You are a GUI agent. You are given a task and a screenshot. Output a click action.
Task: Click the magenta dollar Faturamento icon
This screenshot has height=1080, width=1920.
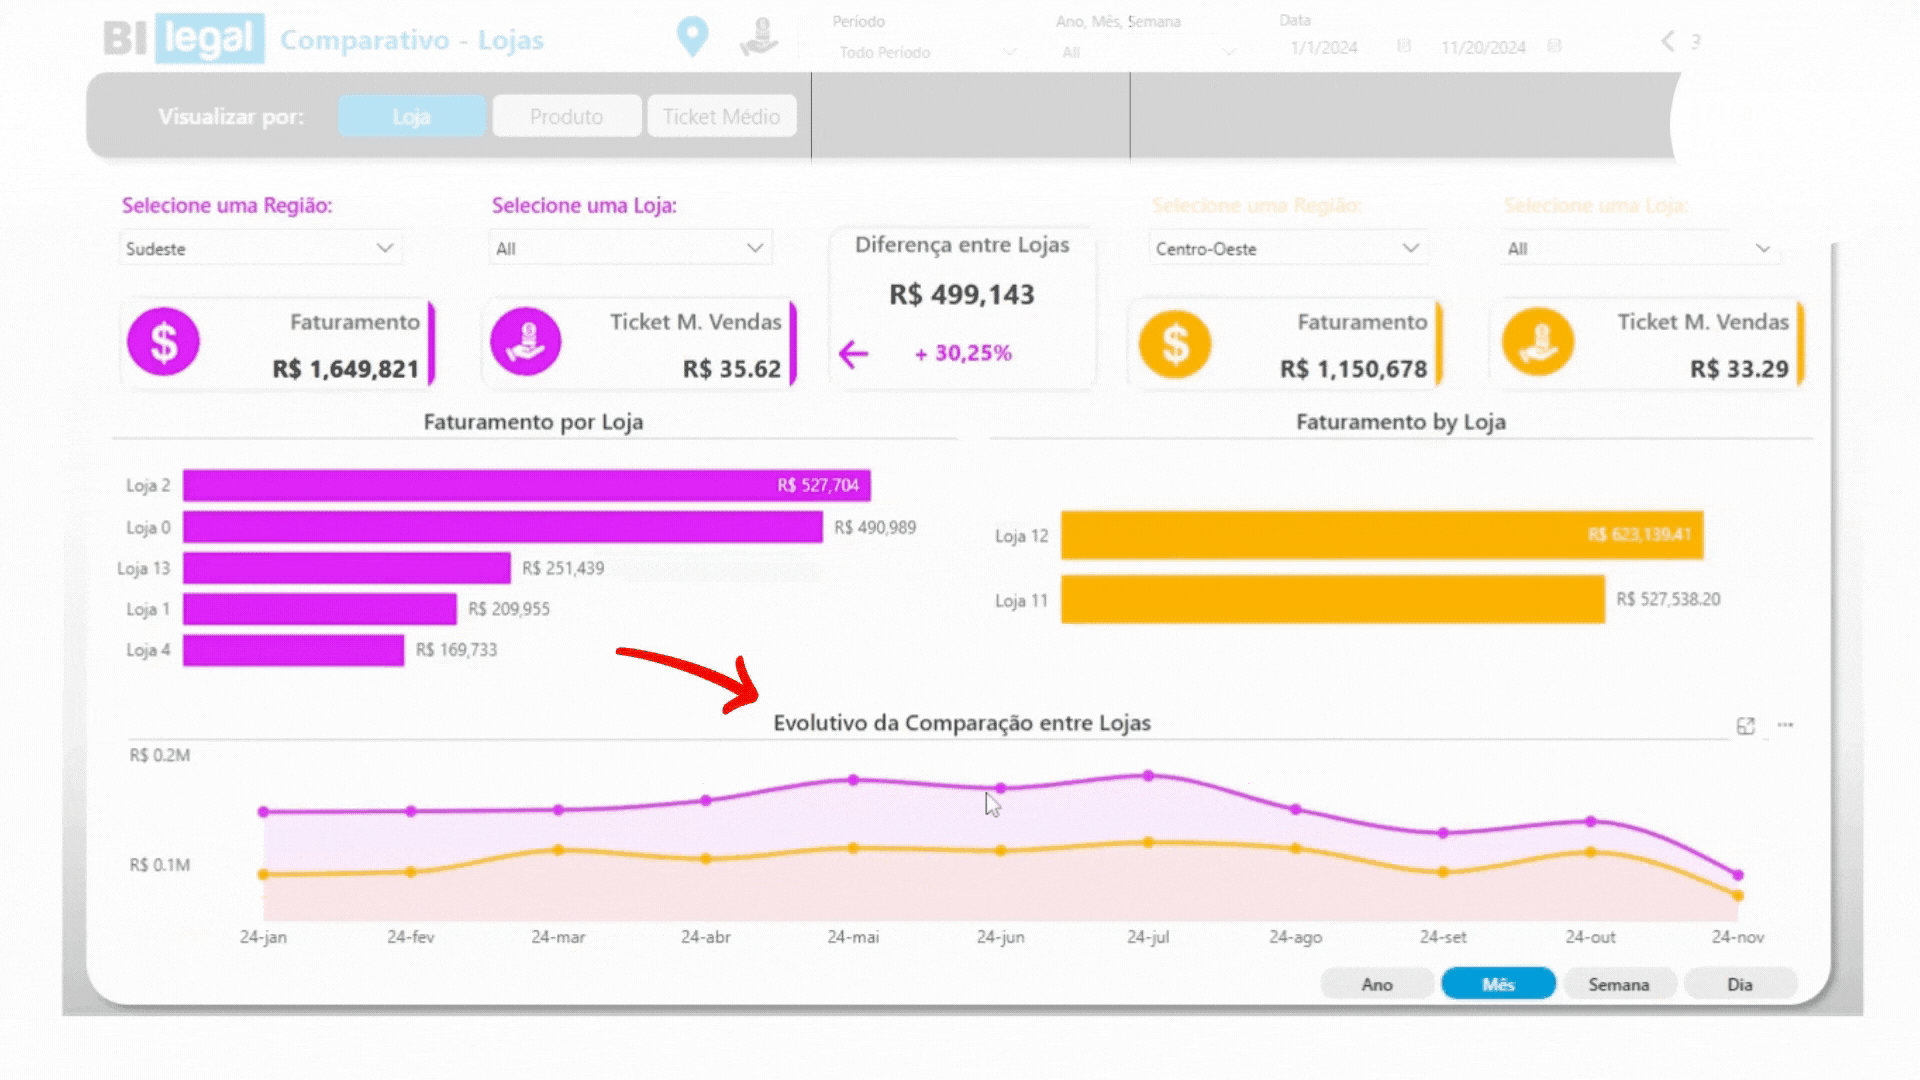point(163,342)
